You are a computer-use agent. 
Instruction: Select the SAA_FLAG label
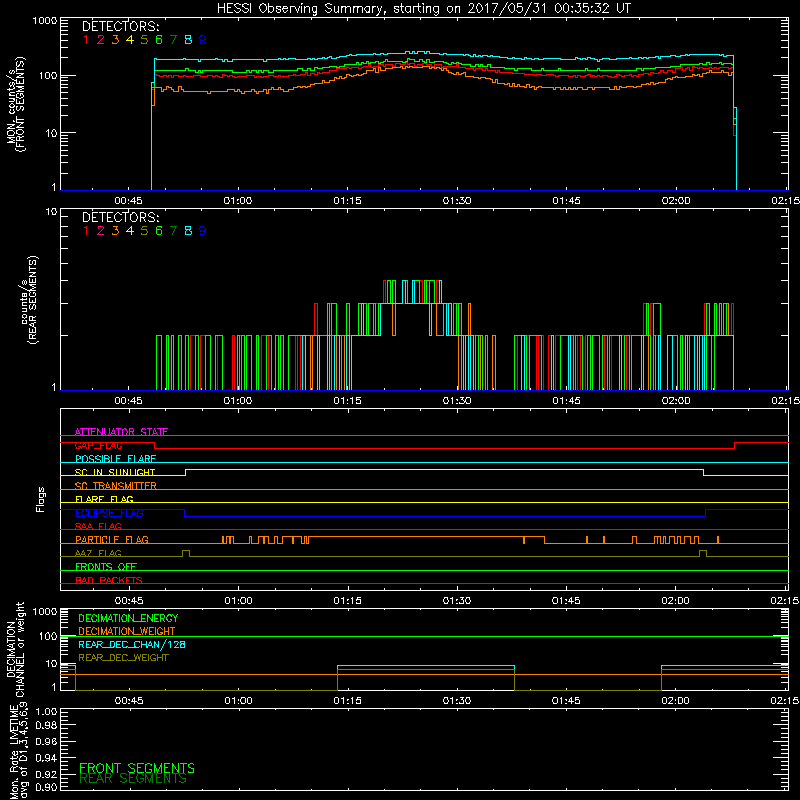98,526
